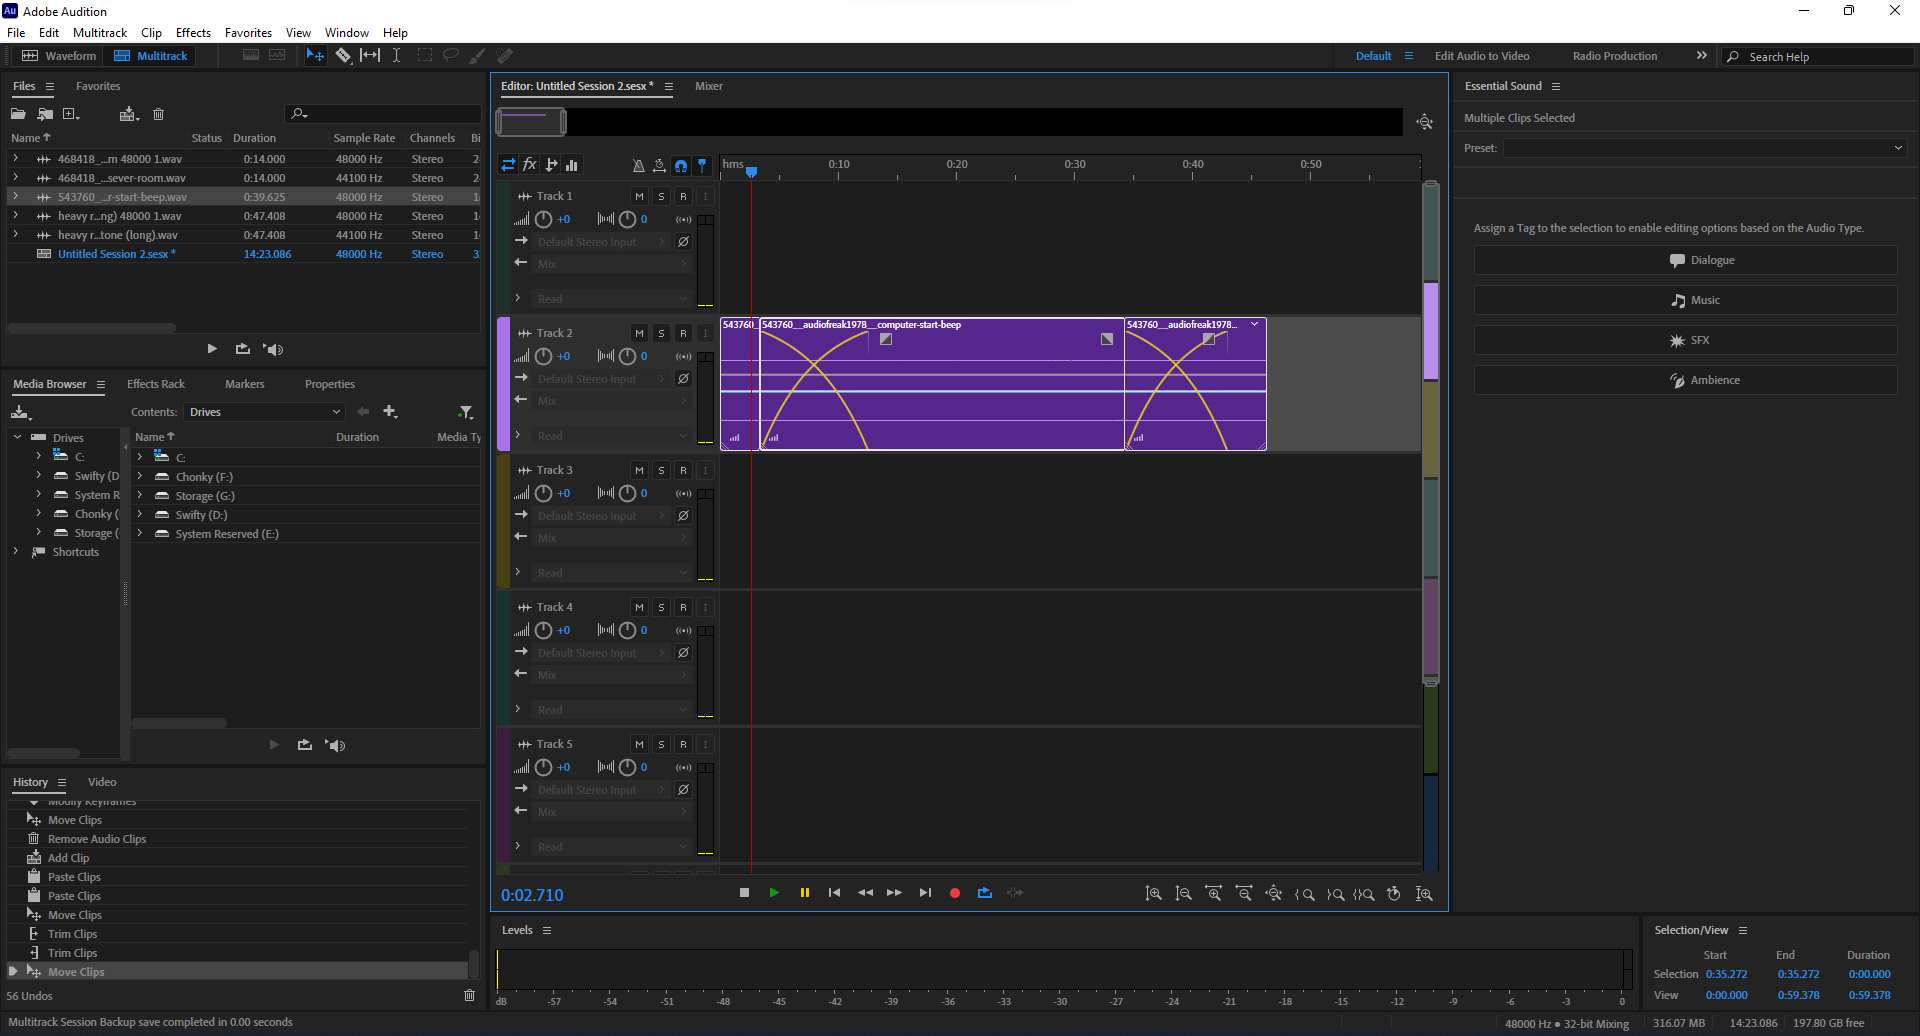The width and height of the screenshot is (1920, 1036).
Task: Switch to the Effects Rack tab
Action: 155,384
